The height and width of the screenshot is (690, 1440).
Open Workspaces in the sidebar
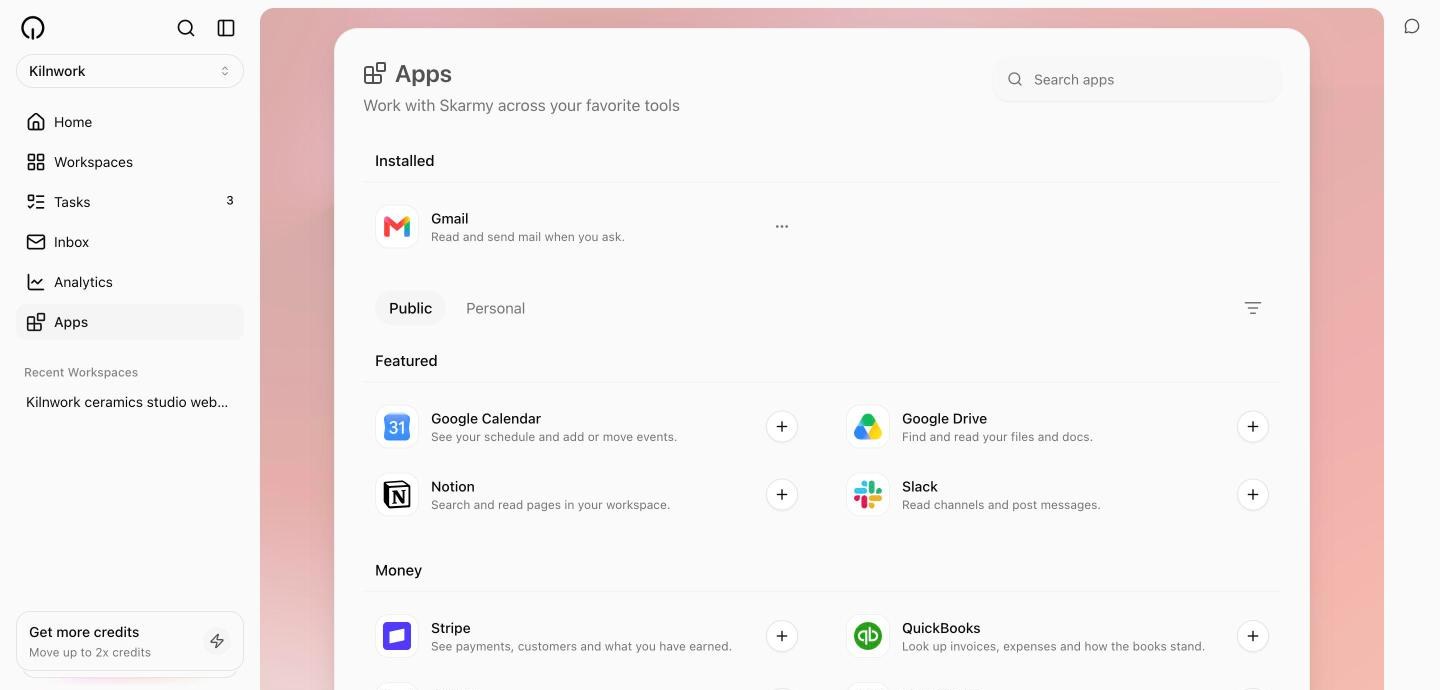(x=130, y=162)
